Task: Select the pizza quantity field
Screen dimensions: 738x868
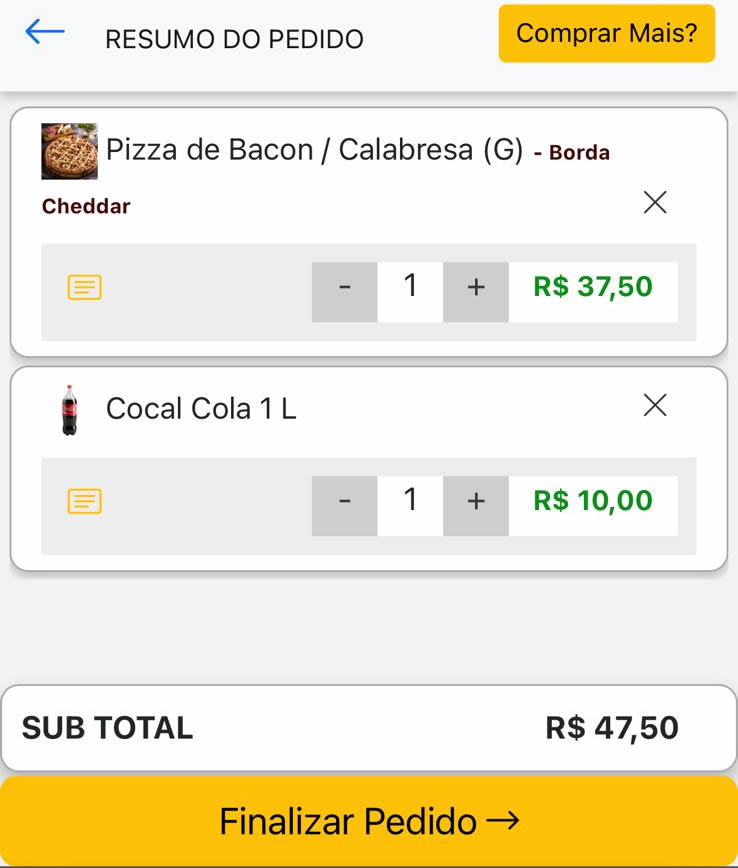Action: (x=410, y=292)
